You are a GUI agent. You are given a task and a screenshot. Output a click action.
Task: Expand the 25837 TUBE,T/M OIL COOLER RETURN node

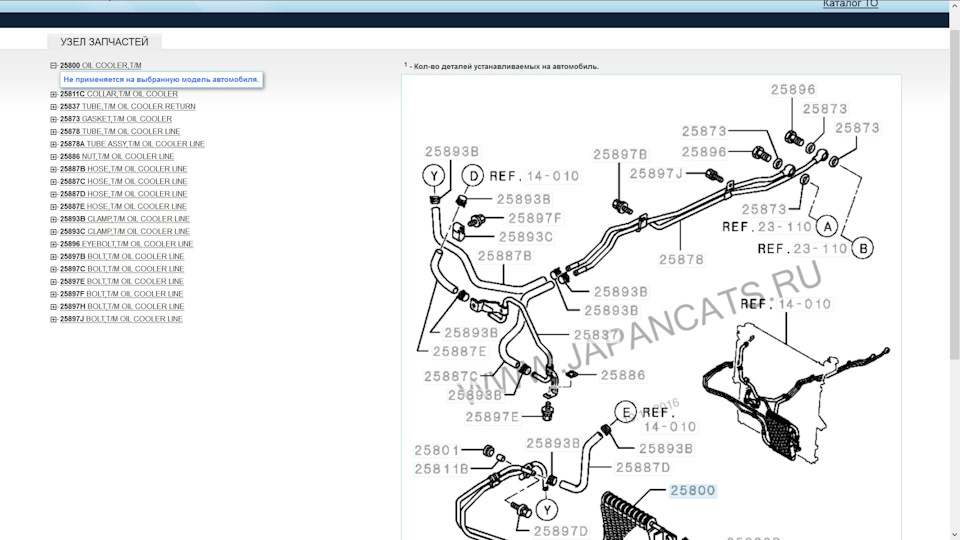pyautogui.click(x=54, y=107)
